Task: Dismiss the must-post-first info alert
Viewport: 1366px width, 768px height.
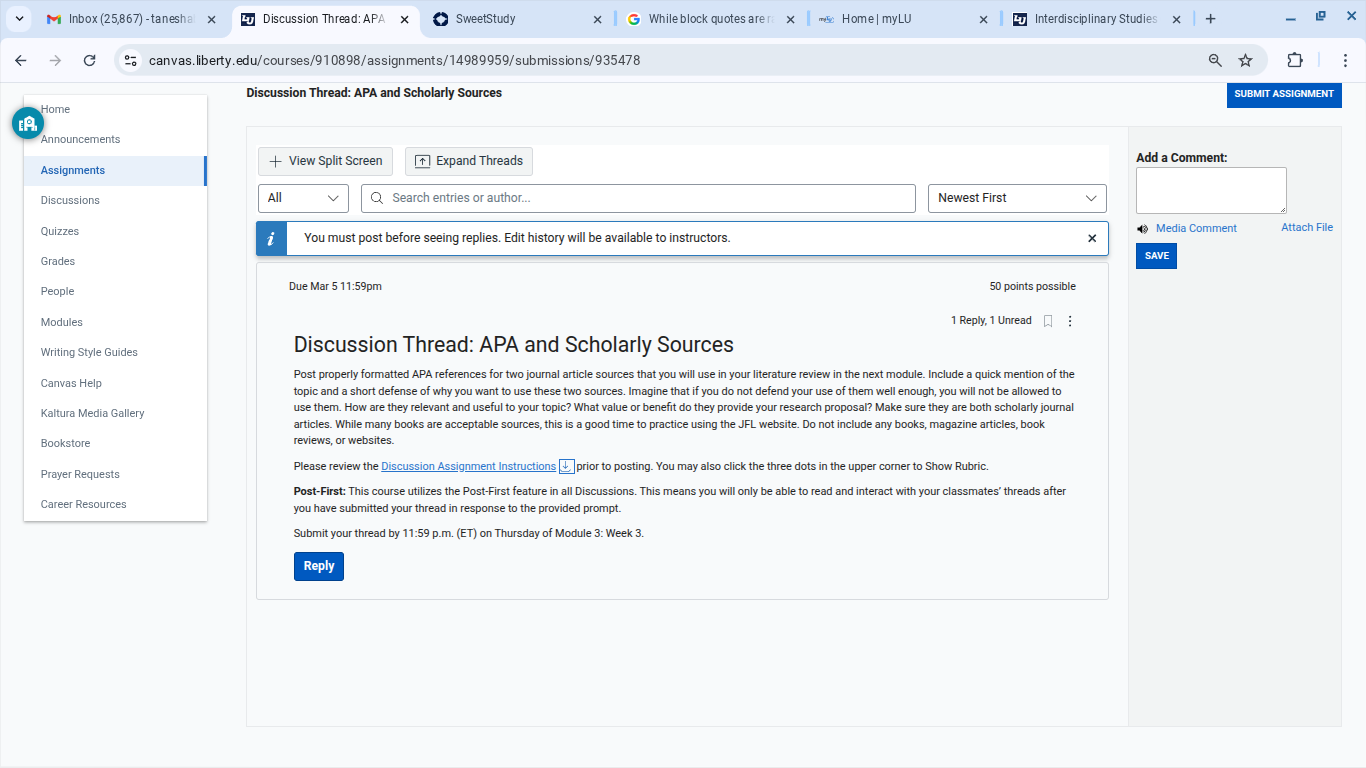Action: [1092, 238]
